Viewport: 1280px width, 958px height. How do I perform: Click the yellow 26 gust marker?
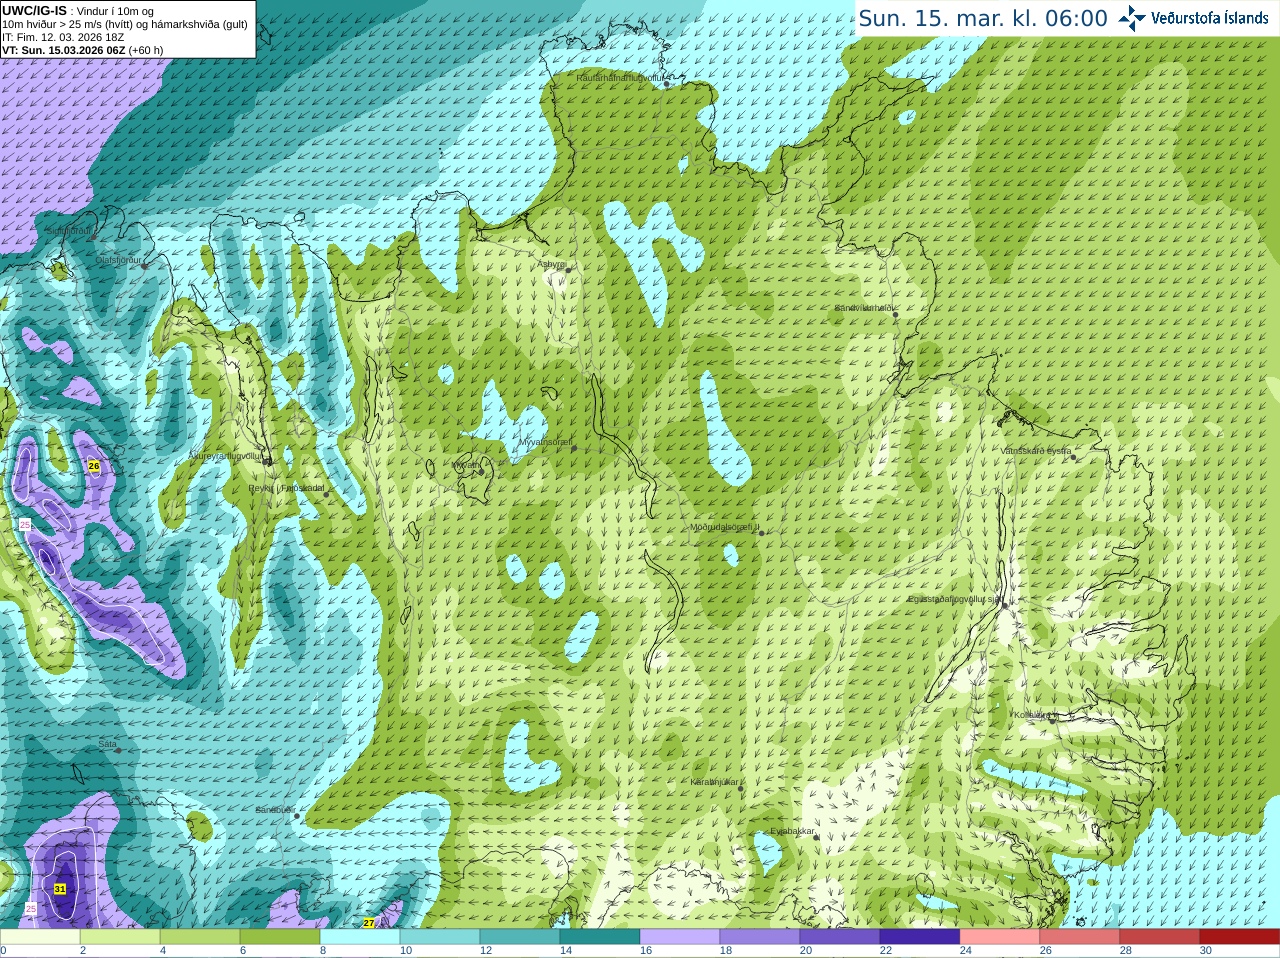pos(94,466)
